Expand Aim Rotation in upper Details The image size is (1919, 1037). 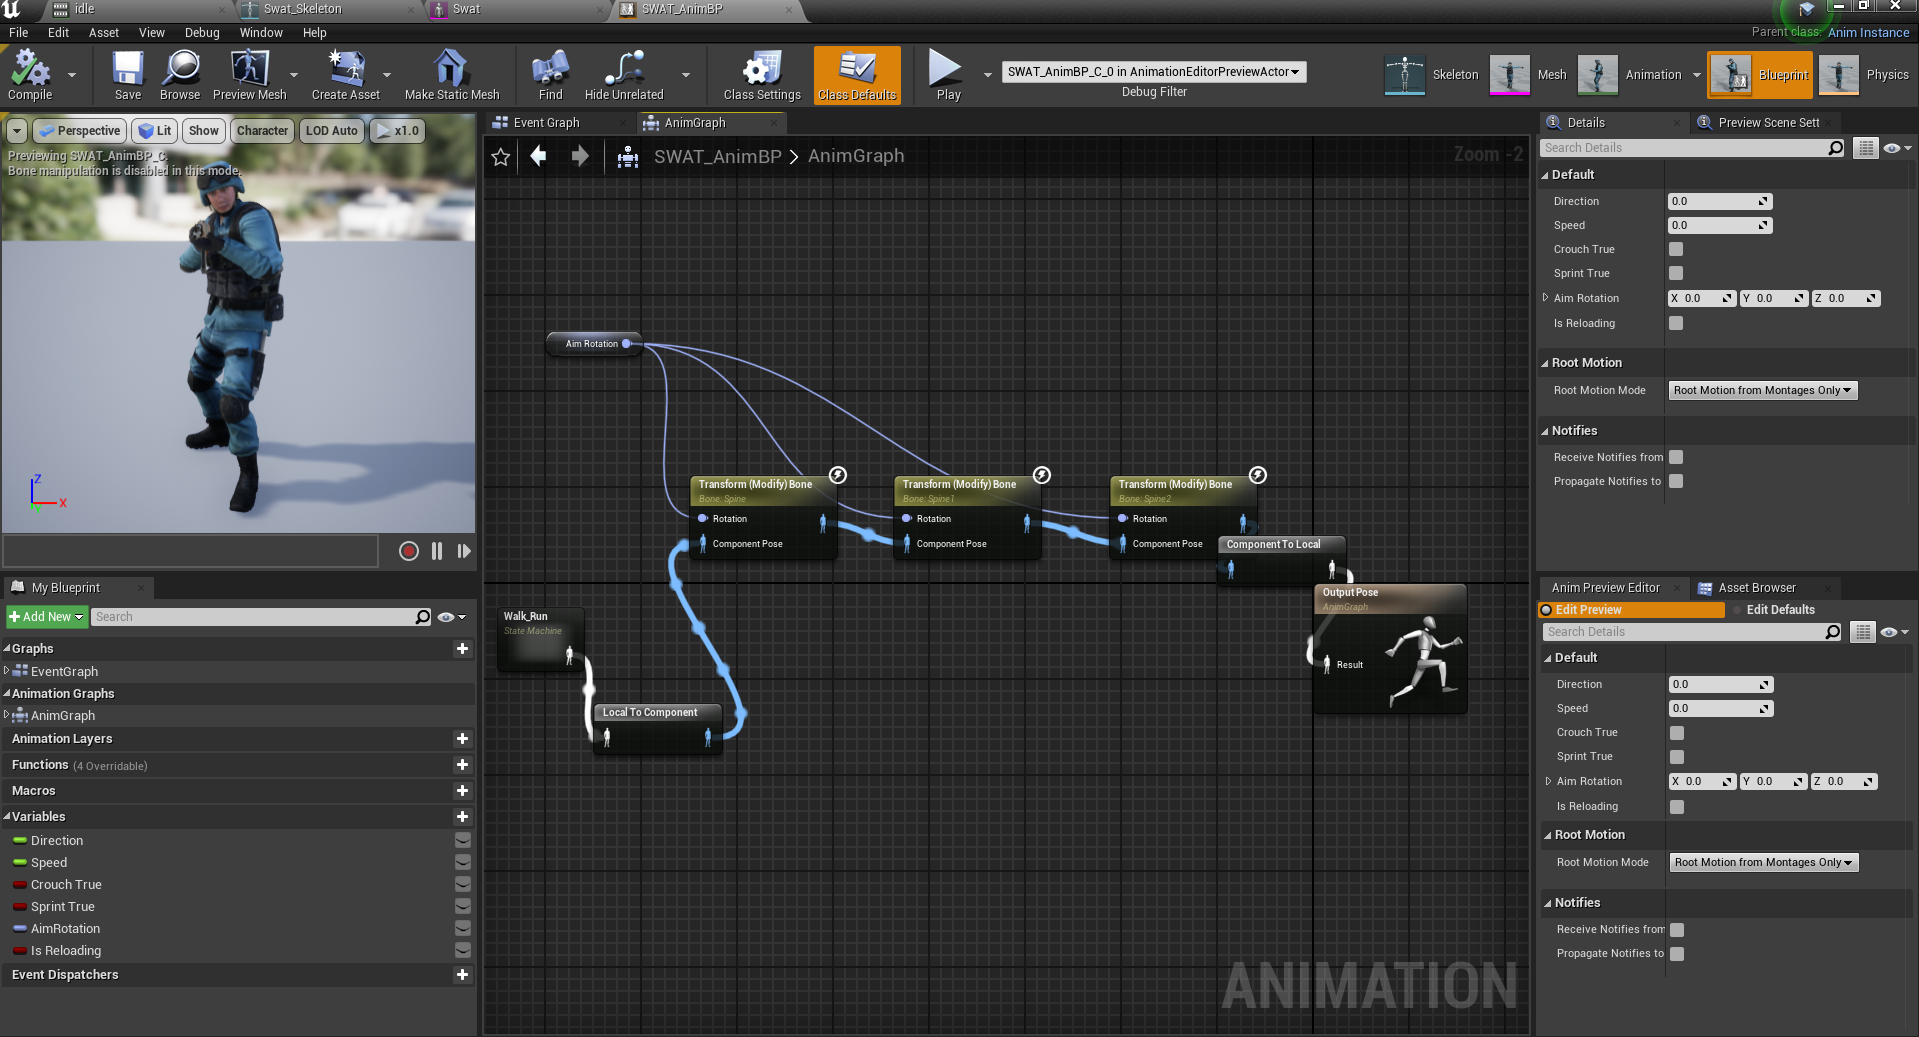pos(1545,298)
